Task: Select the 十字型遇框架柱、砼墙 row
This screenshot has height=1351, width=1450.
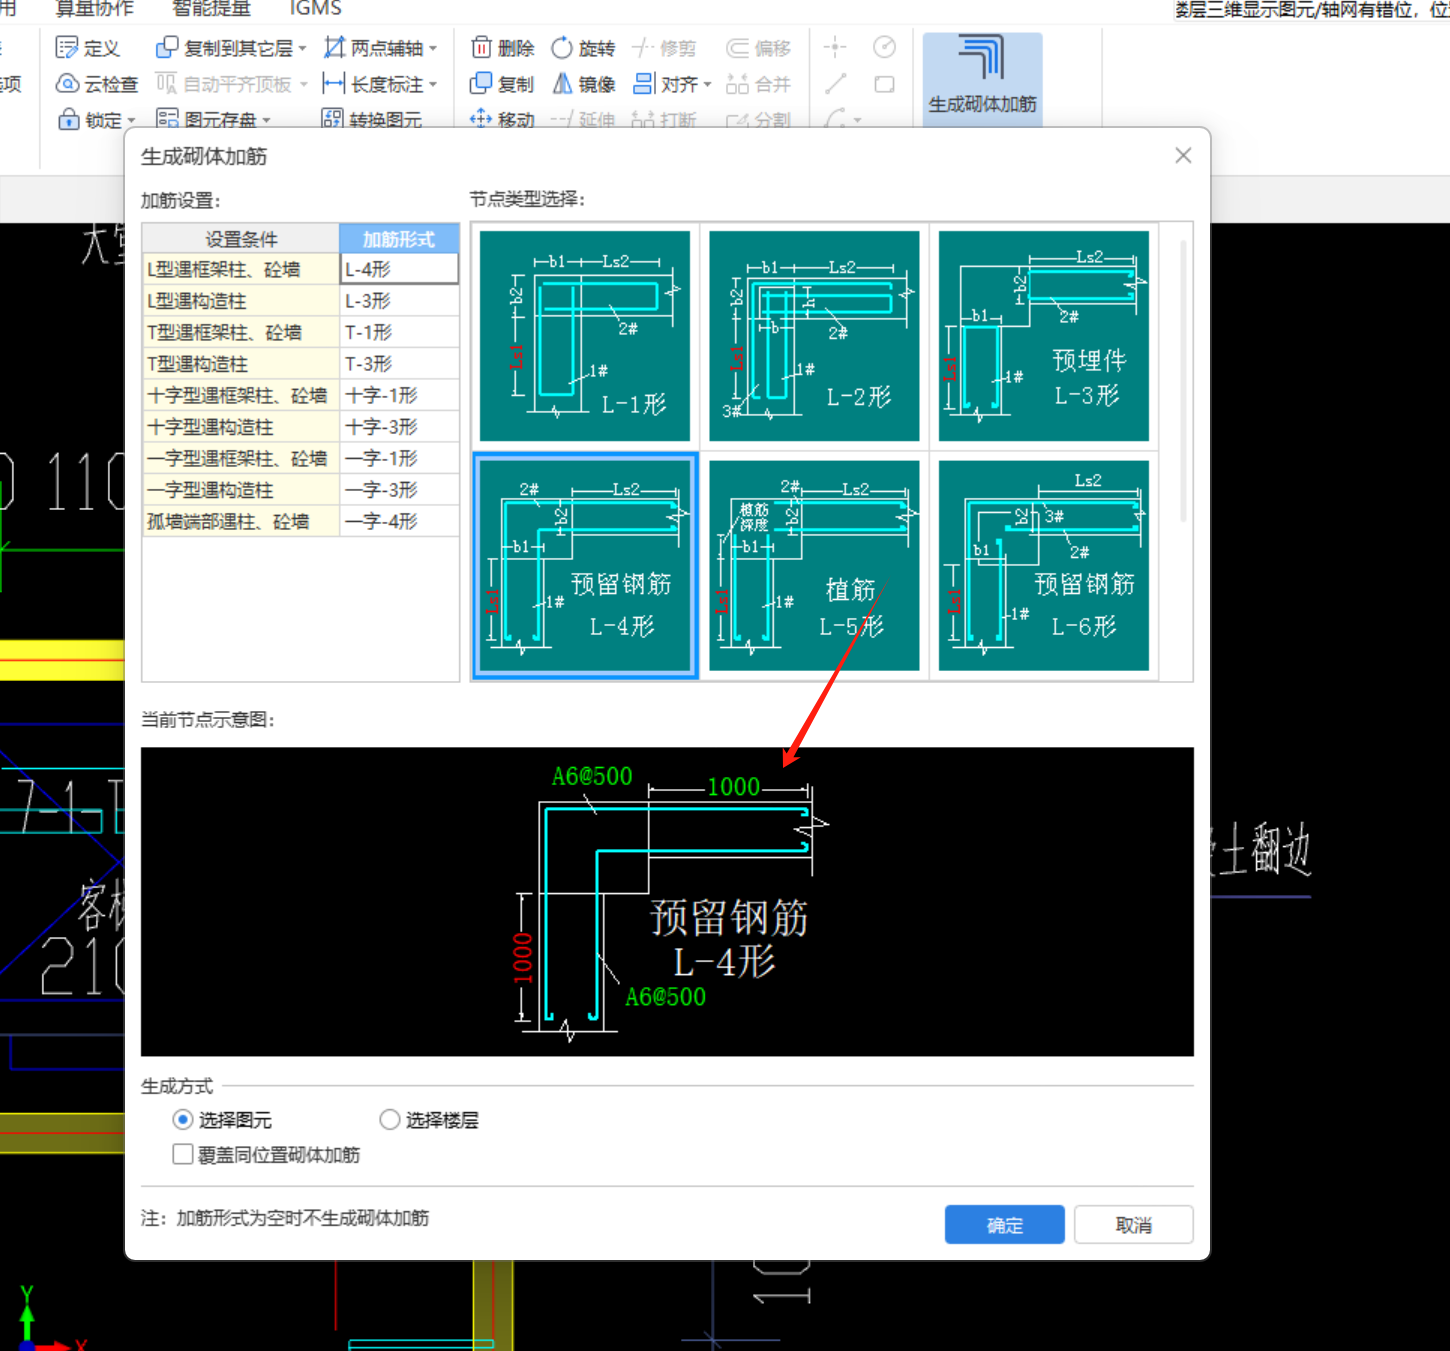Action: (x=300, y=395)
